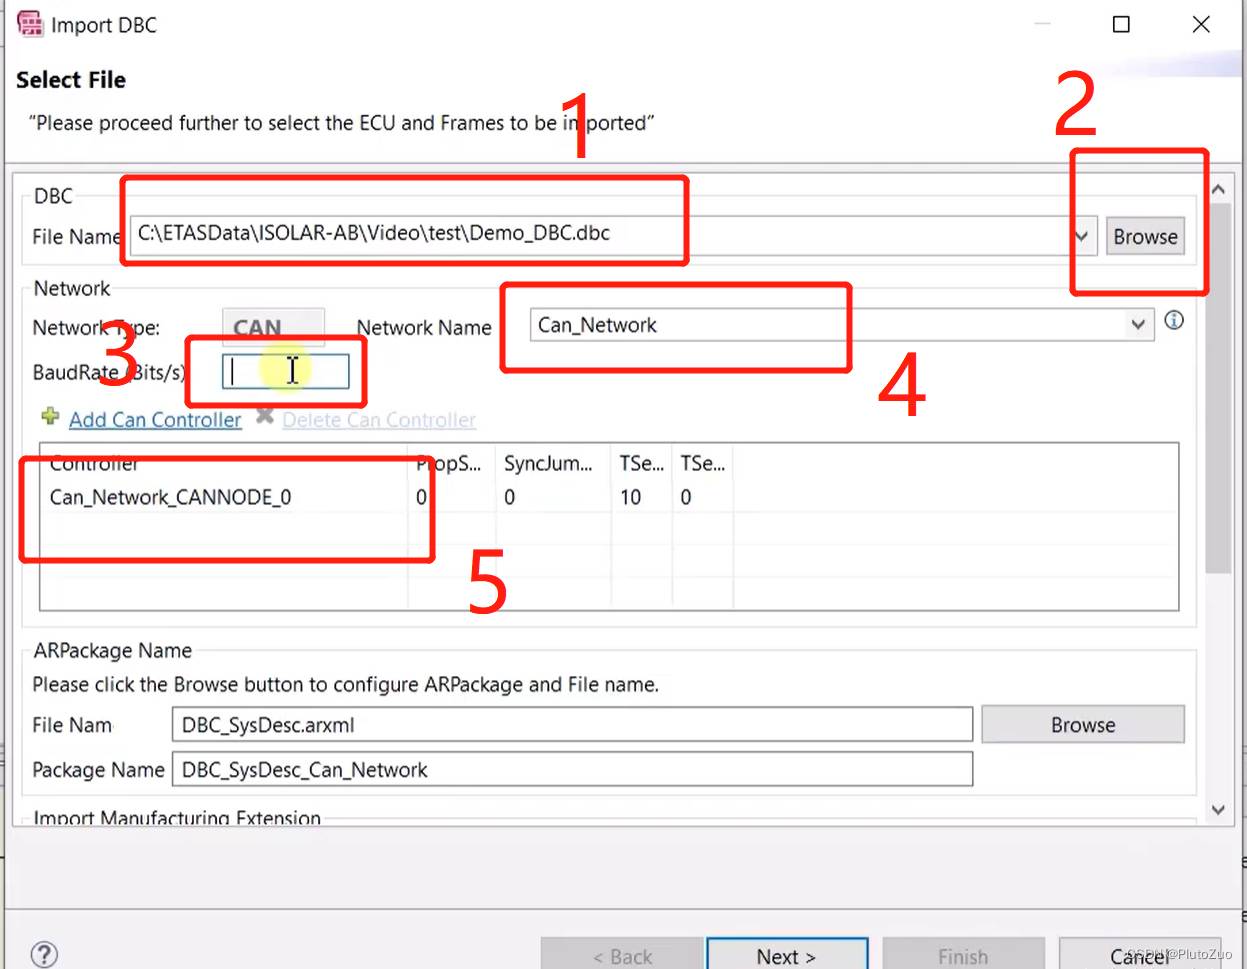Screen dimensions: 1247x969
Task: Click the DBC_SysDesc.arxml File Name field
Action: click(x=572, y=725)
